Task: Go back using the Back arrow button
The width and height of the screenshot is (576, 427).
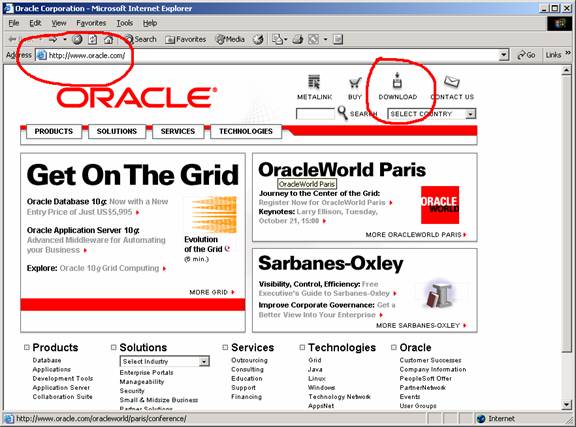Action: pyautogui.click(x=13, y=39)
